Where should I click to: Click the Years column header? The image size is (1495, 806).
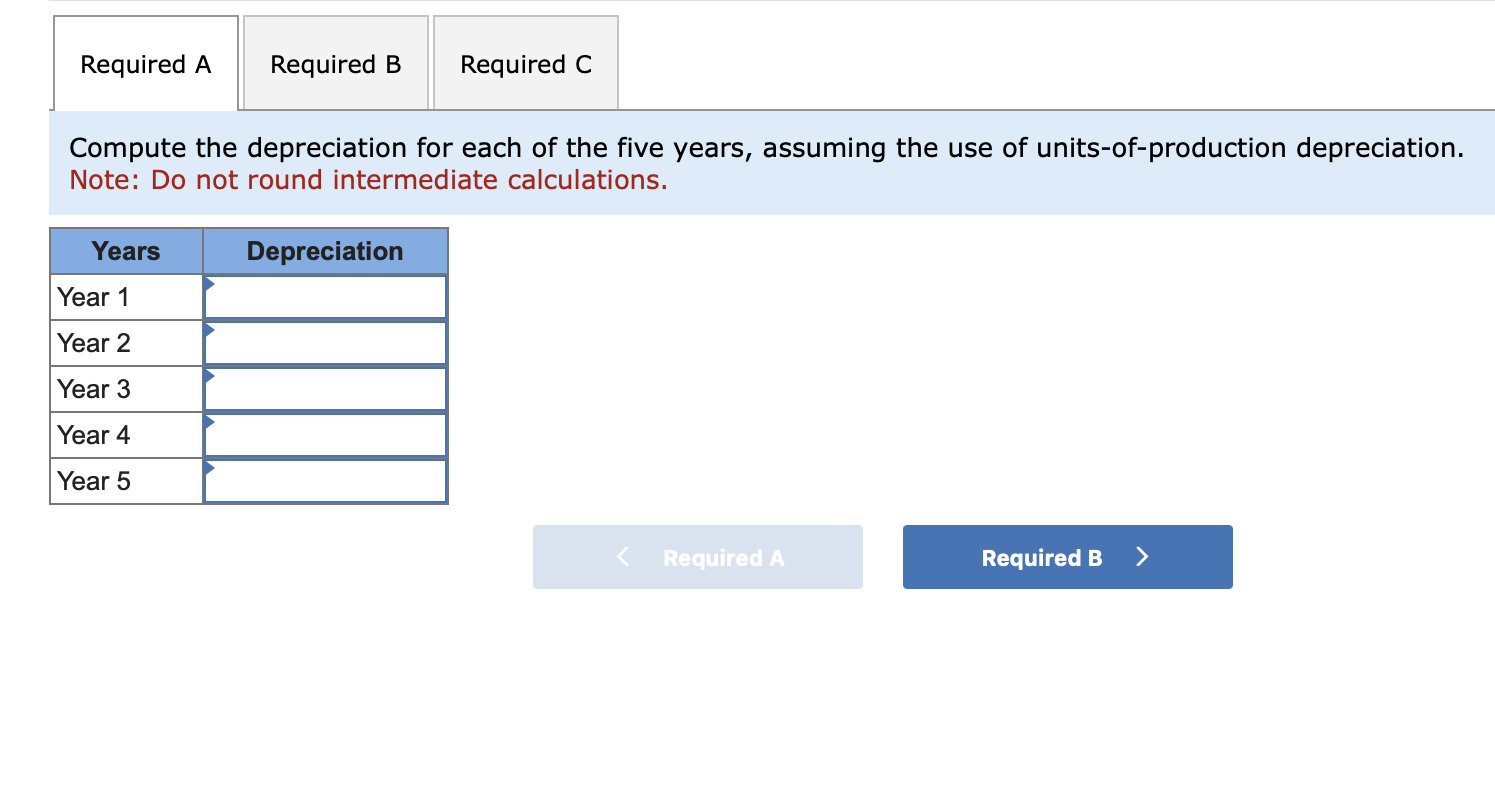coord(125,251)
